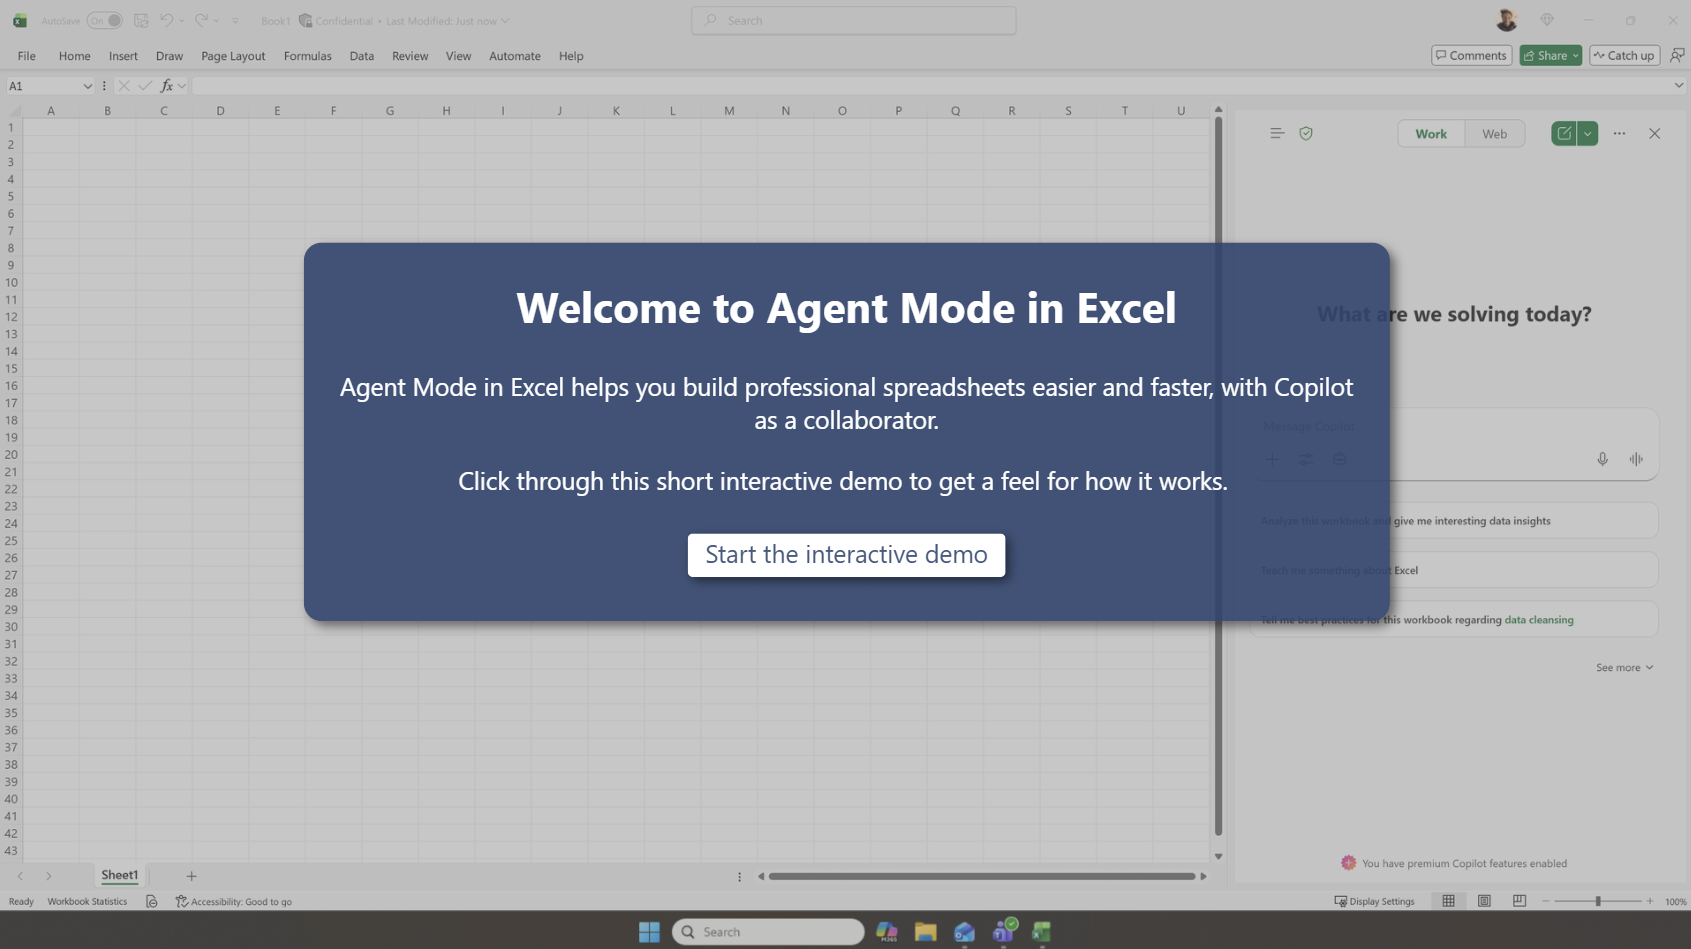Open the Data ribbon tab

click(x=362, y=56)
